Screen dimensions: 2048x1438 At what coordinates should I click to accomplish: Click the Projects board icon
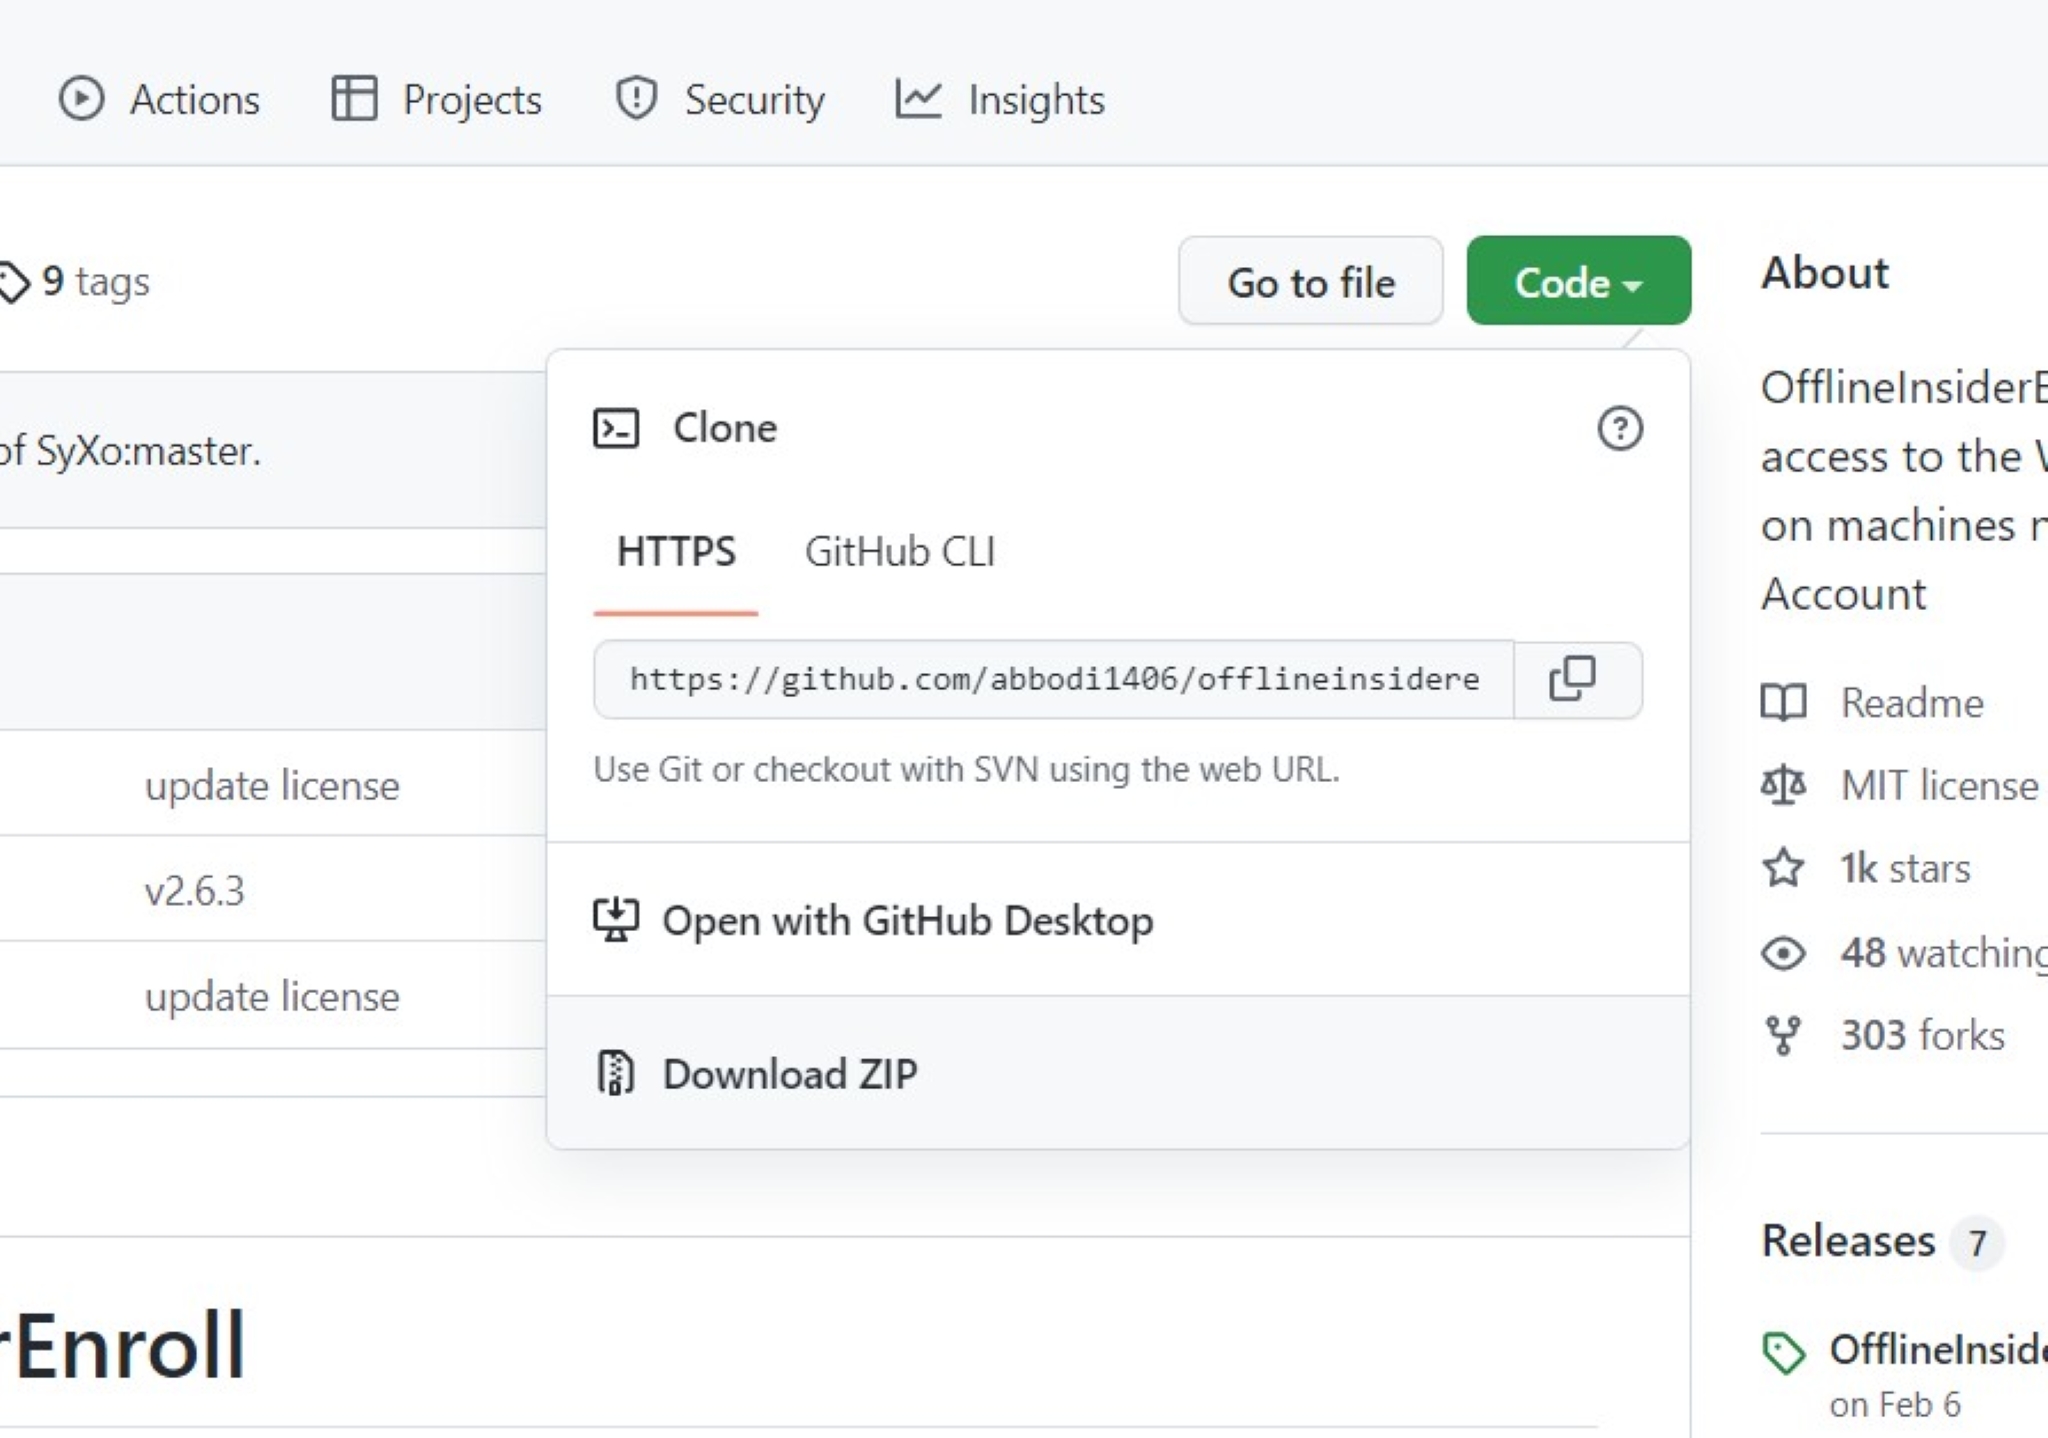coord(354,99)
